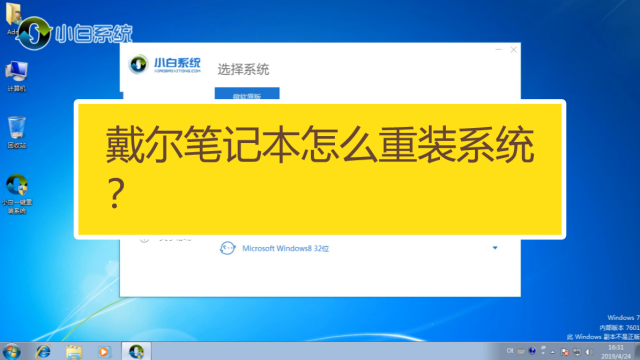Open the 计算机 desktop icon
The height and width of the screenshot is (360, 640).
tap(16, 77)
